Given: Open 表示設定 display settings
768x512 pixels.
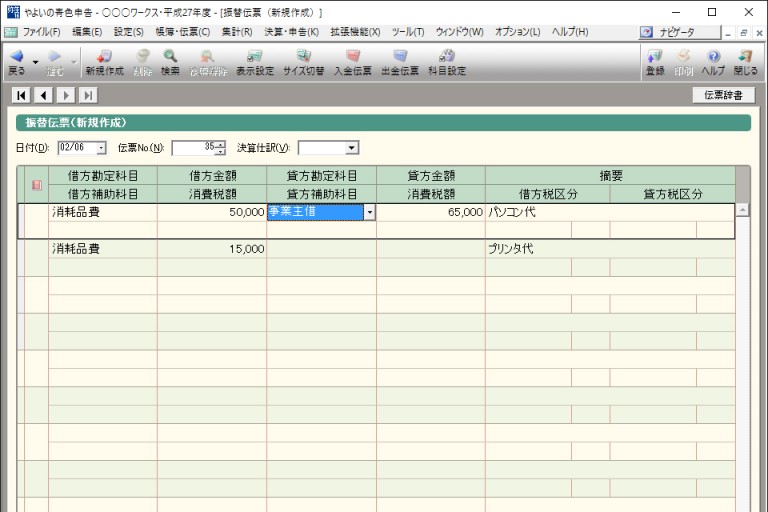Looking at the screenshot, I should tap(255, 62).
